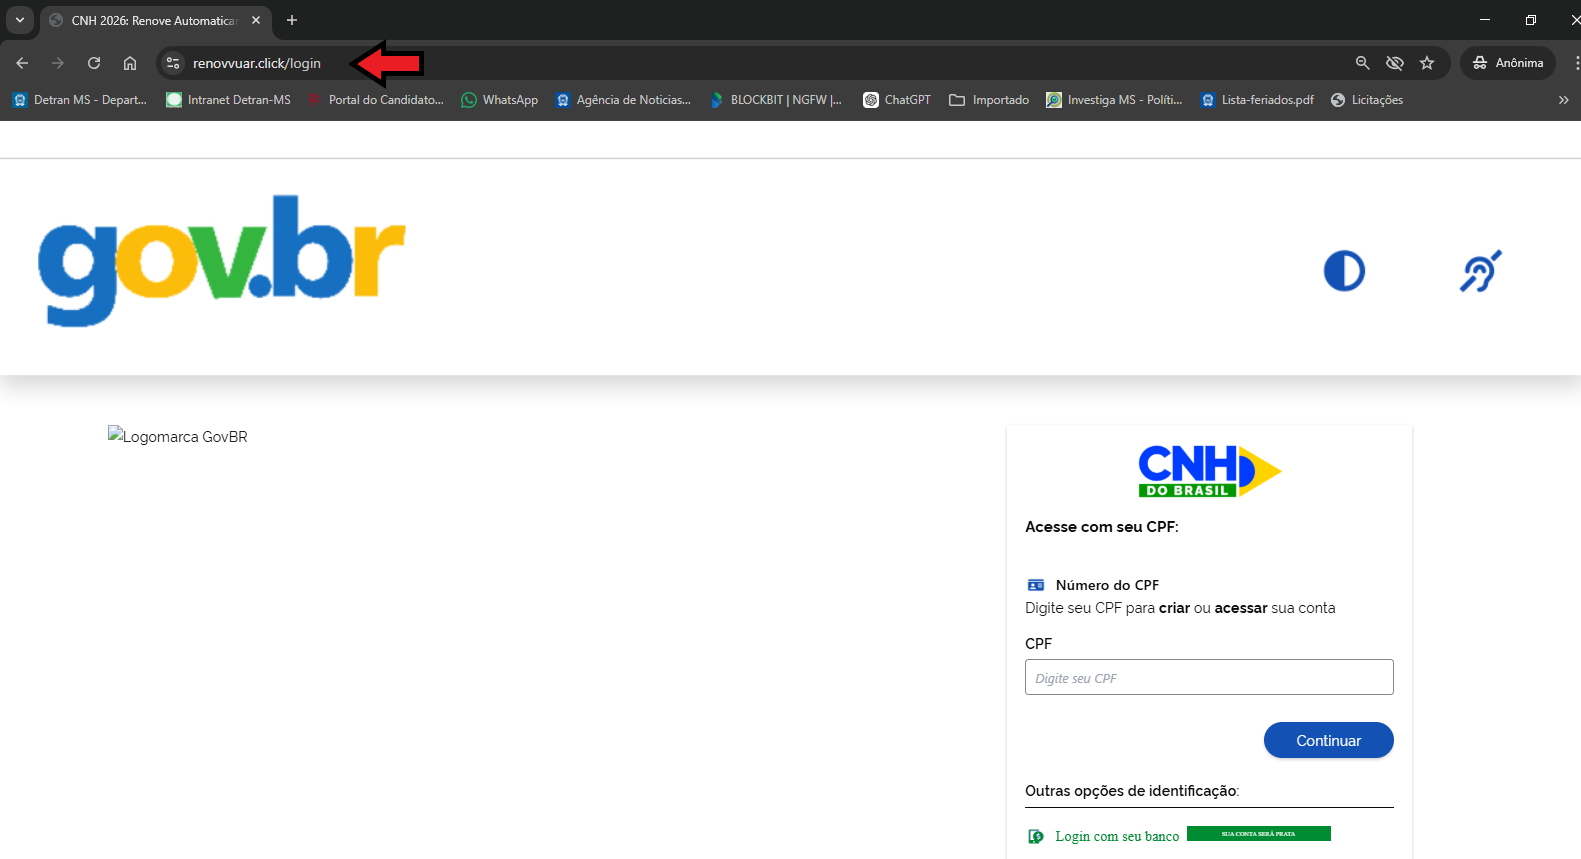Viewport: 1581px width, 859px height.
Task: Click the browser back arrow
Action: (22, 63)
